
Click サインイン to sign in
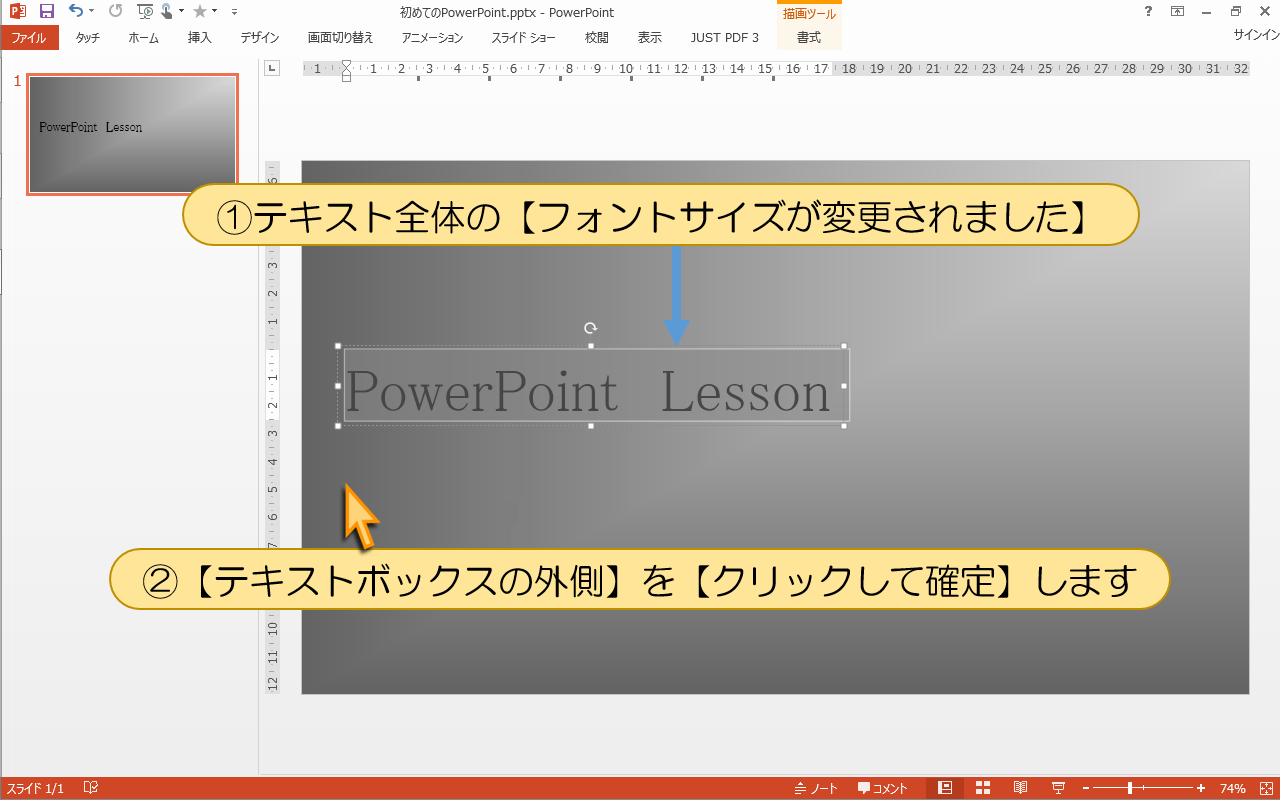click(x=1256, y=35)
